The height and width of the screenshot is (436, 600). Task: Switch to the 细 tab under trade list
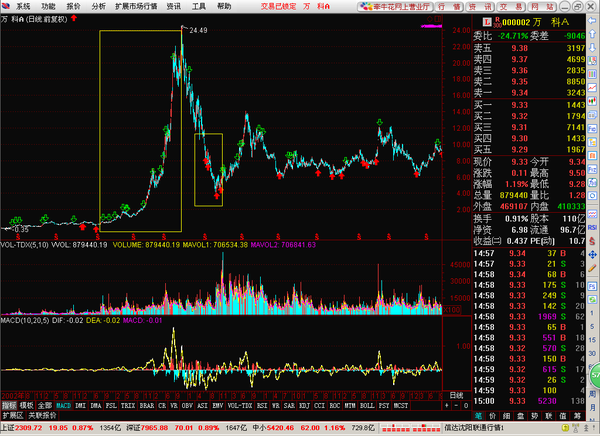[507, 416]
